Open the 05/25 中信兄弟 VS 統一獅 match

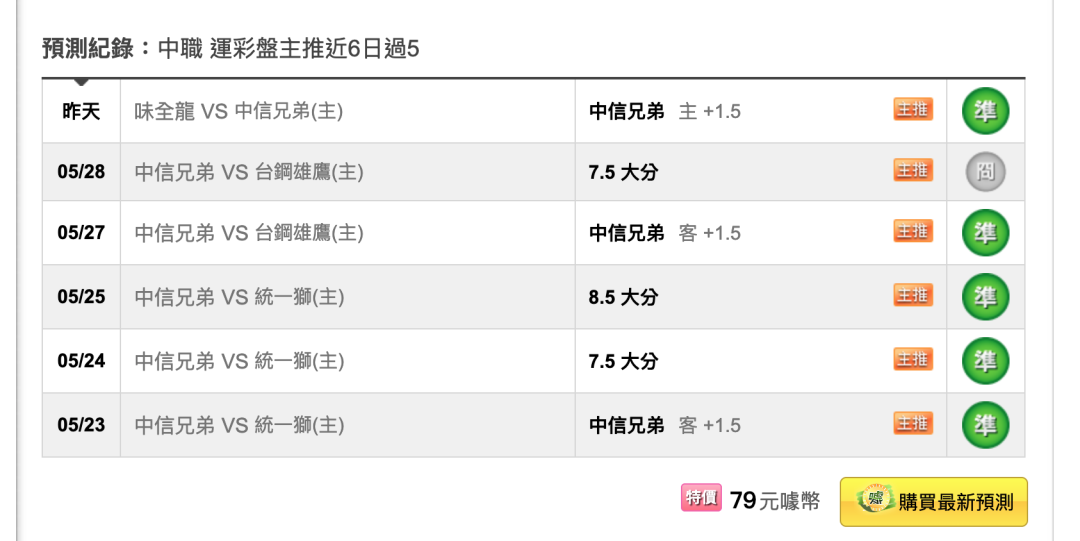click(x=239, y=297)
